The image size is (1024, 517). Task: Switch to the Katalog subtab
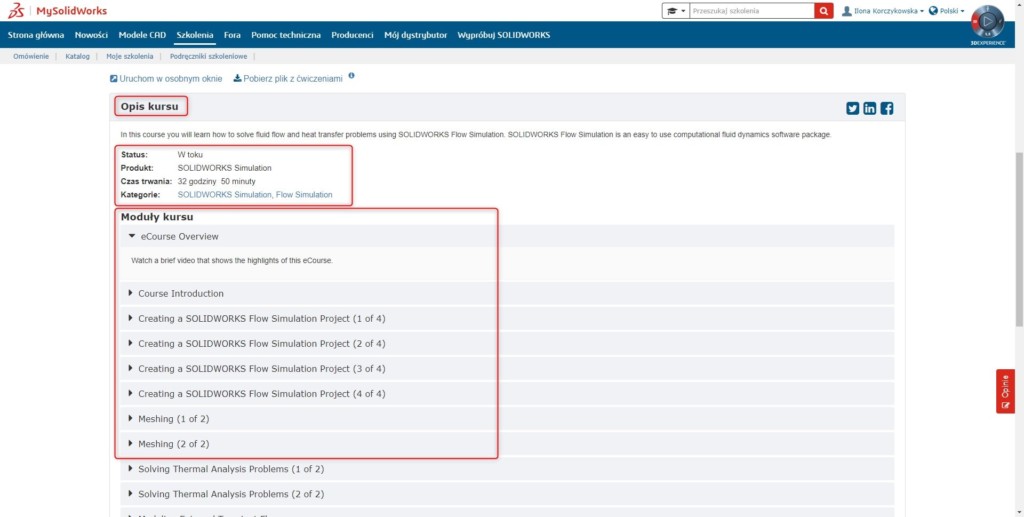click(x=78, y=57)
